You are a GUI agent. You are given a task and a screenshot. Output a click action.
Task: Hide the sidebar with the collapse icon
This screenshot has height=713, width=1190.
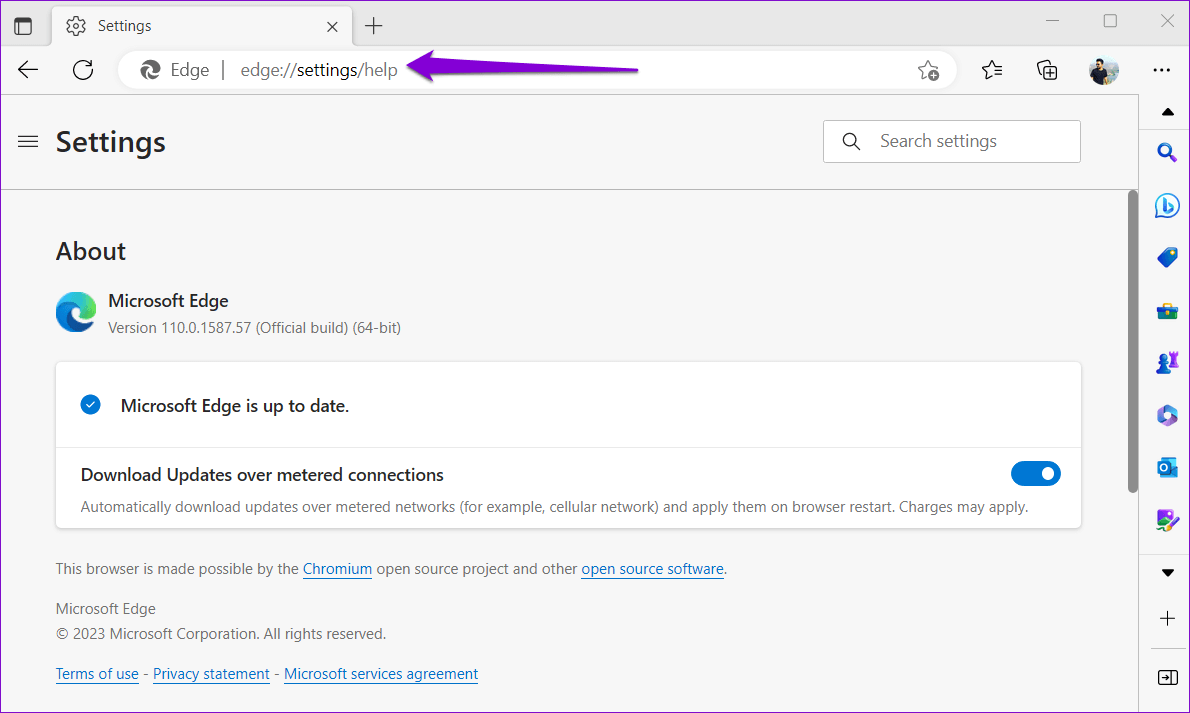tap(1167, 677)
